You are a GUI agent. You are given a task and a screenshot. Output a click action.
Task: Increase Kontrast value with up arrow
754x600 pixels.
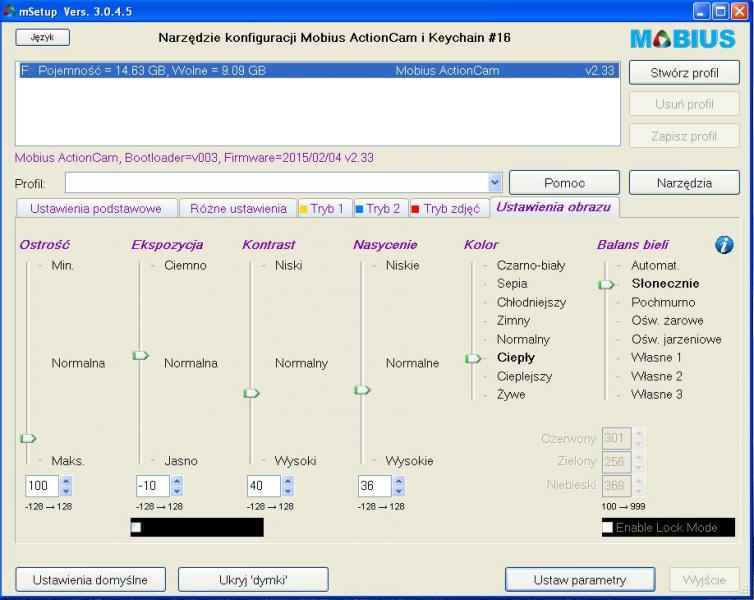(288, 481)
